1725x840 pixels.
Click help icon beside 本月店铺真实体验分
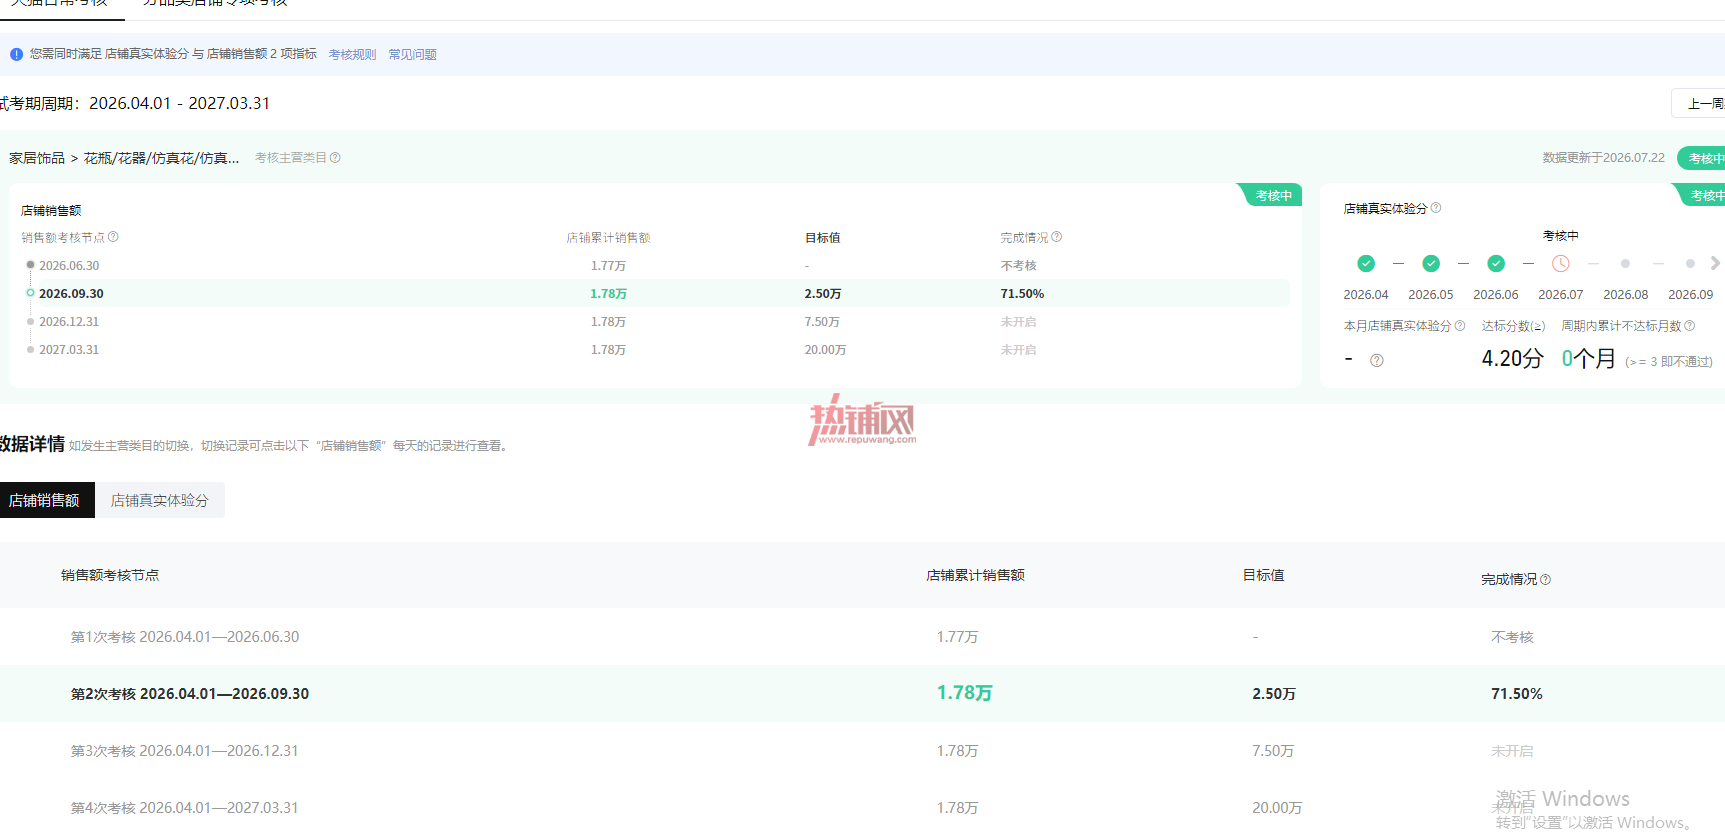click(x=1460, y=325)
